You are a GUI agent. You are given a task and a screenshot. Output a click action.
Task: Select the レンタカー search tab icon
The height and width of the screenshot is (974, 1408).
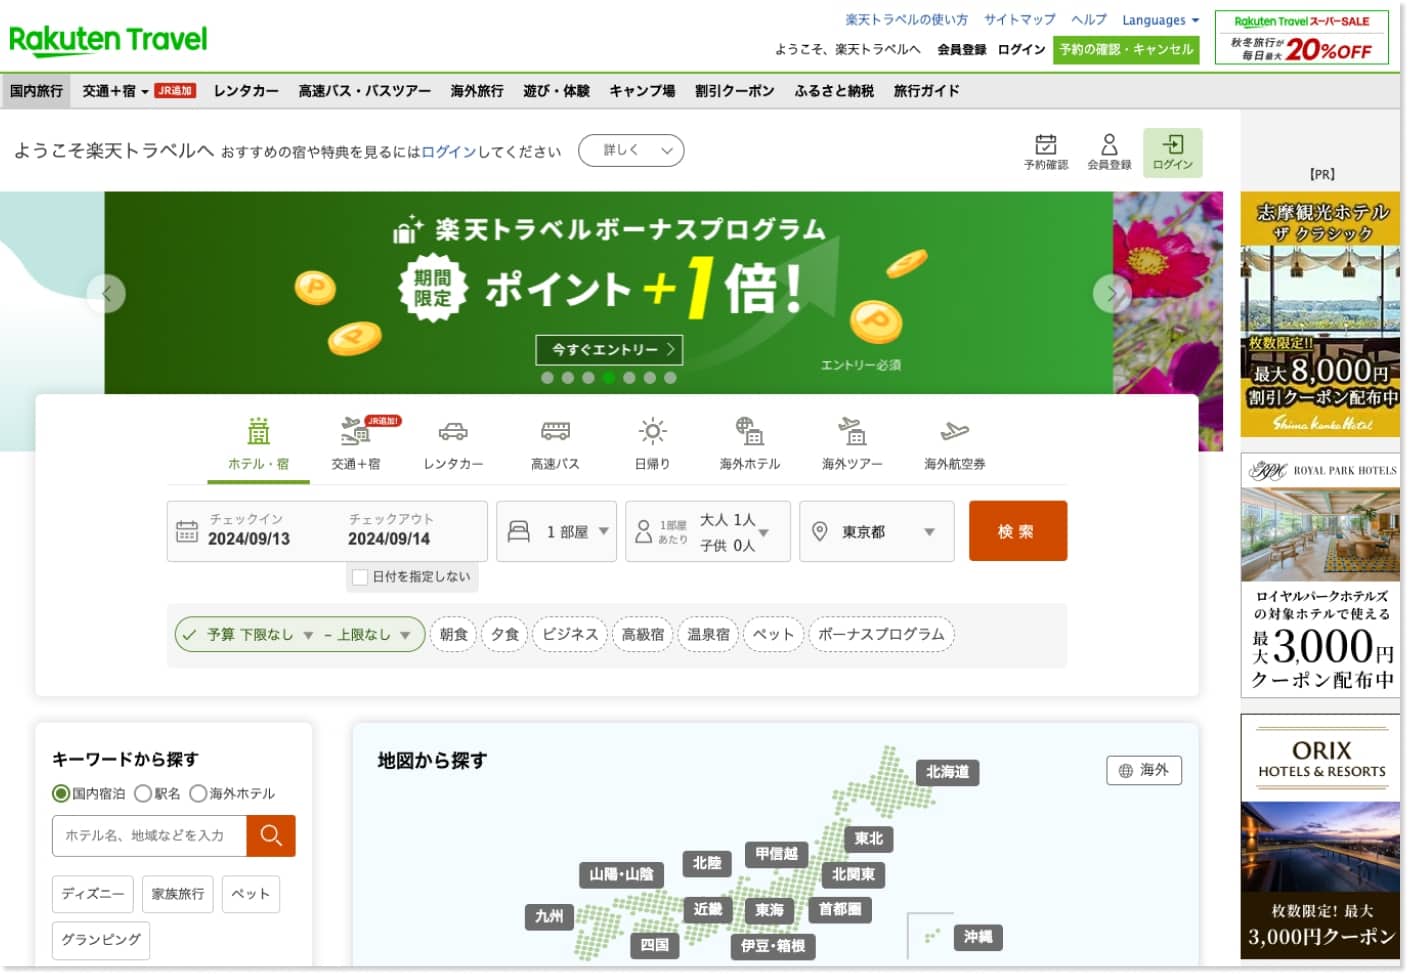(452, 432)
